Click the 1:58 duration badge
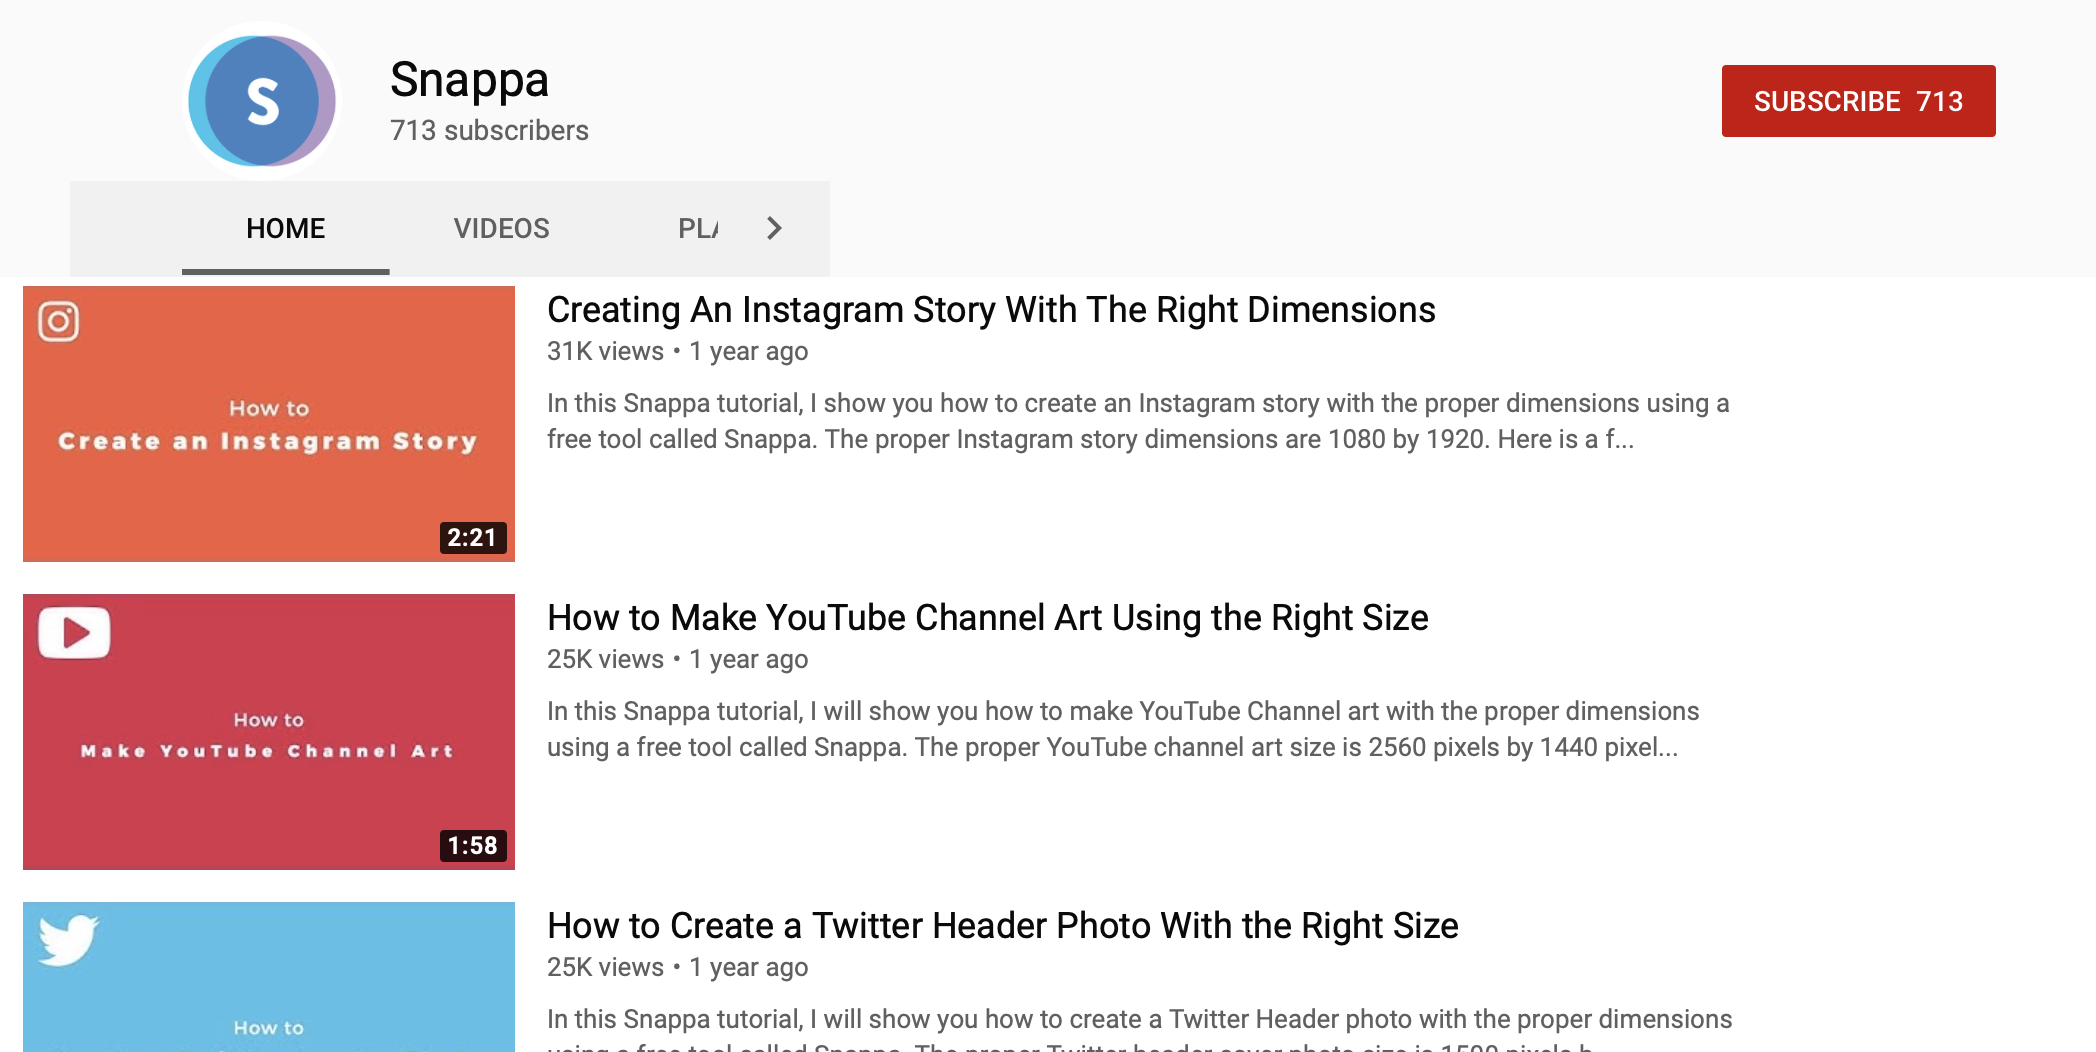The width and height of the screenshot is (2096, 1052). [473, 846]
